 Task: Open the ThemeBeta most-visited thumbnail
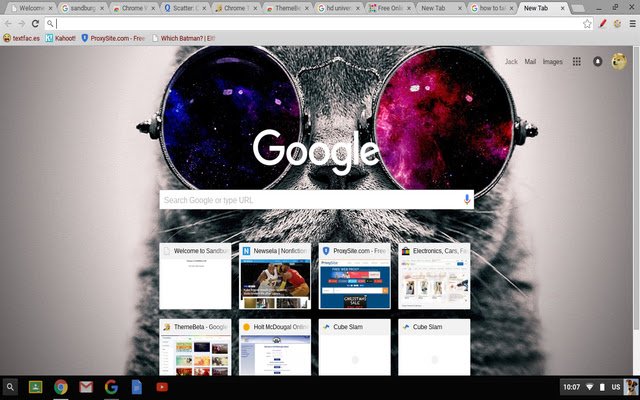click(x=195, y=347)
